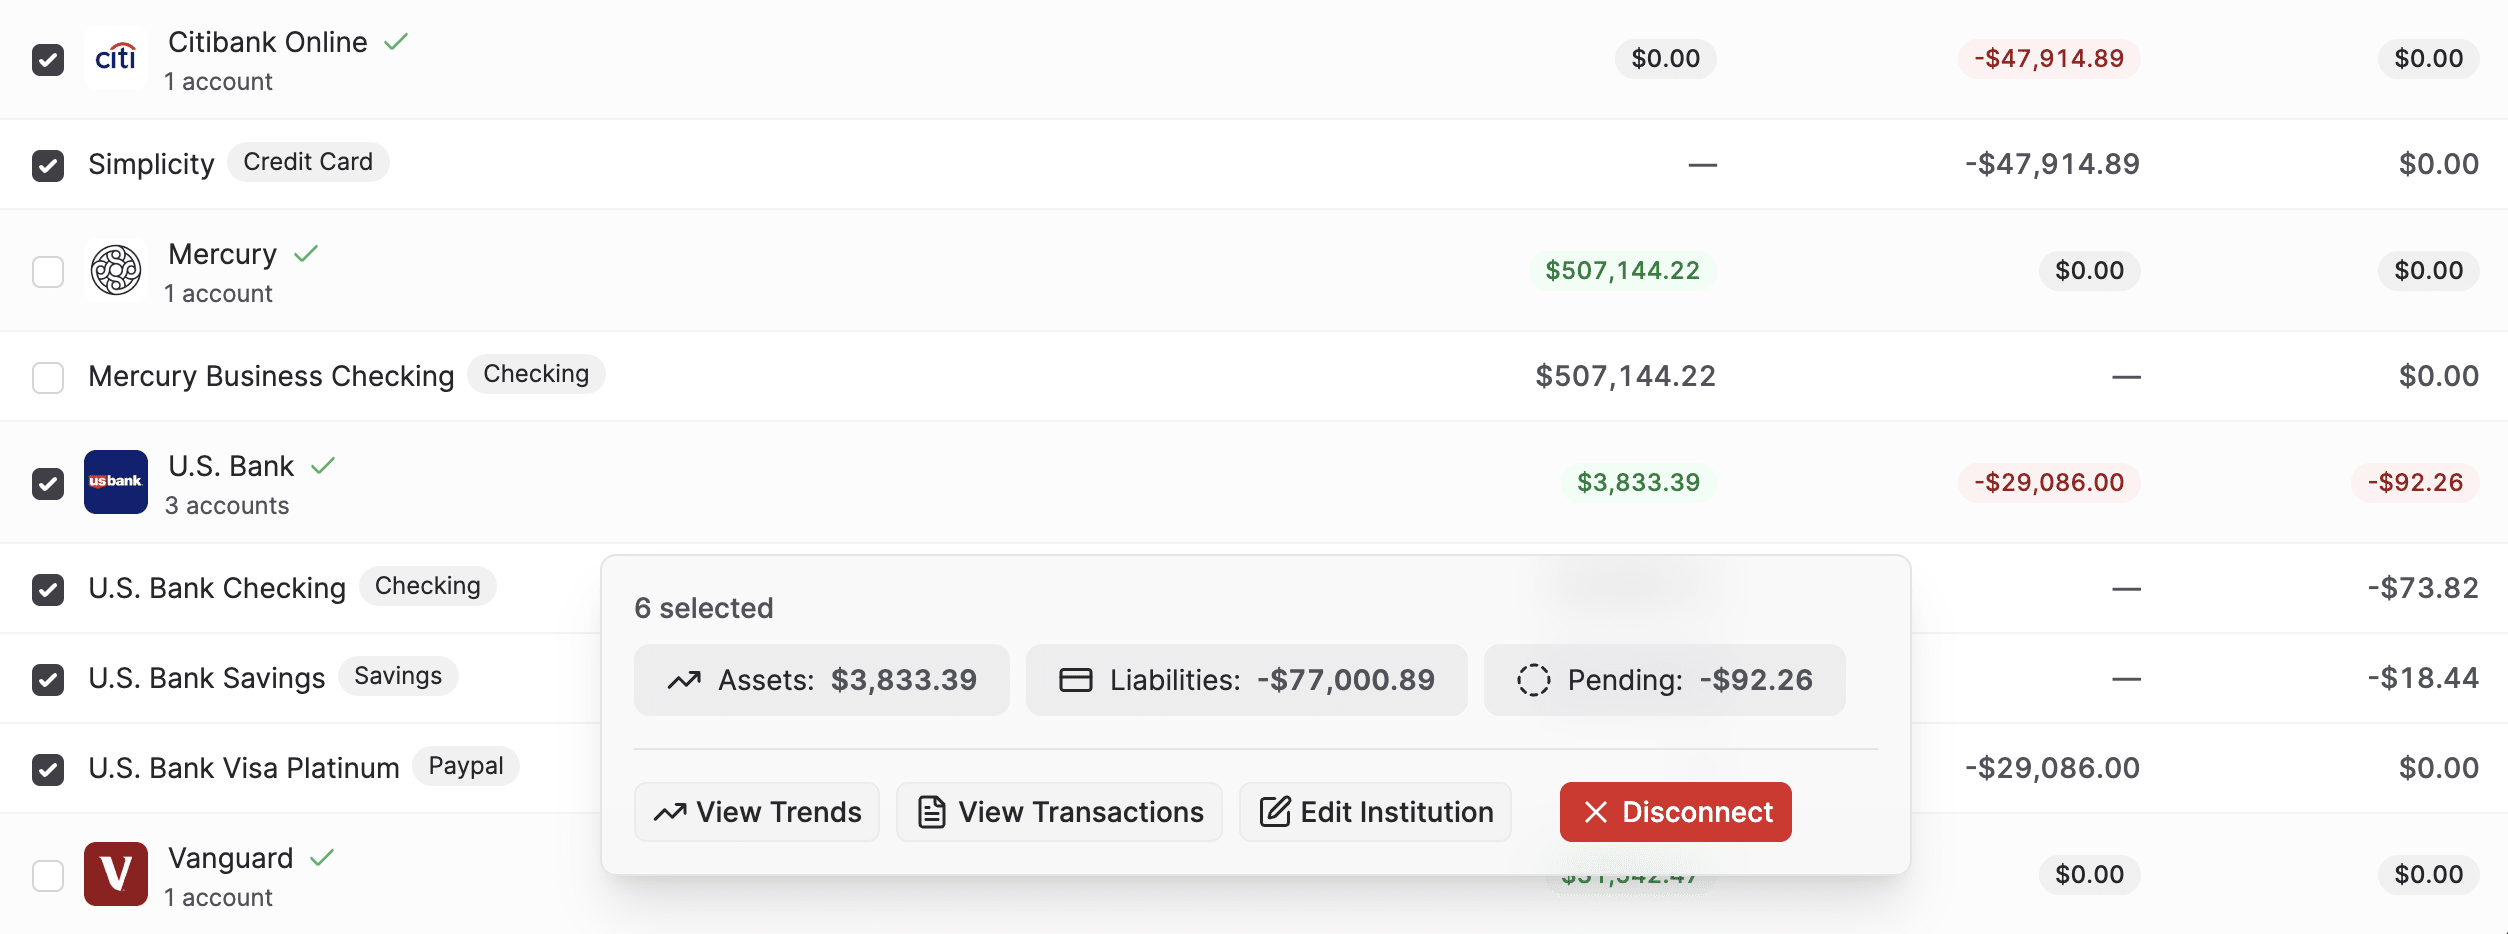Click the Edit Institution button
2508x934 pixels.
1374,811
